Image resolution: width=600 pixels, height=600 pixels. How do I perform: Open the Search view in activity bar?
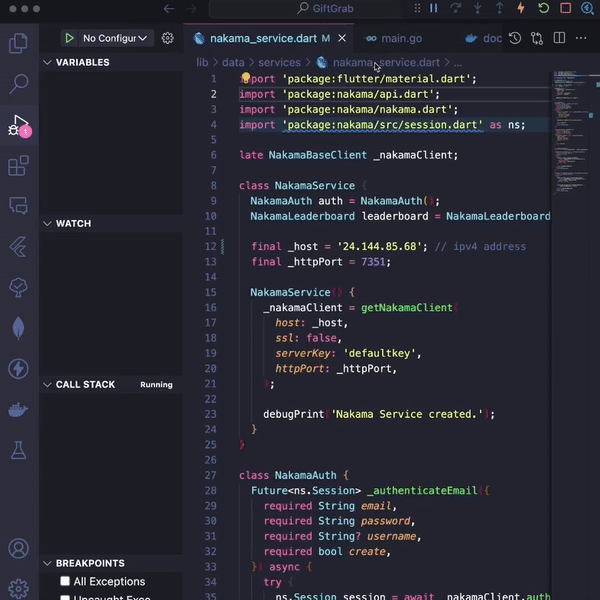pos(18,84)
